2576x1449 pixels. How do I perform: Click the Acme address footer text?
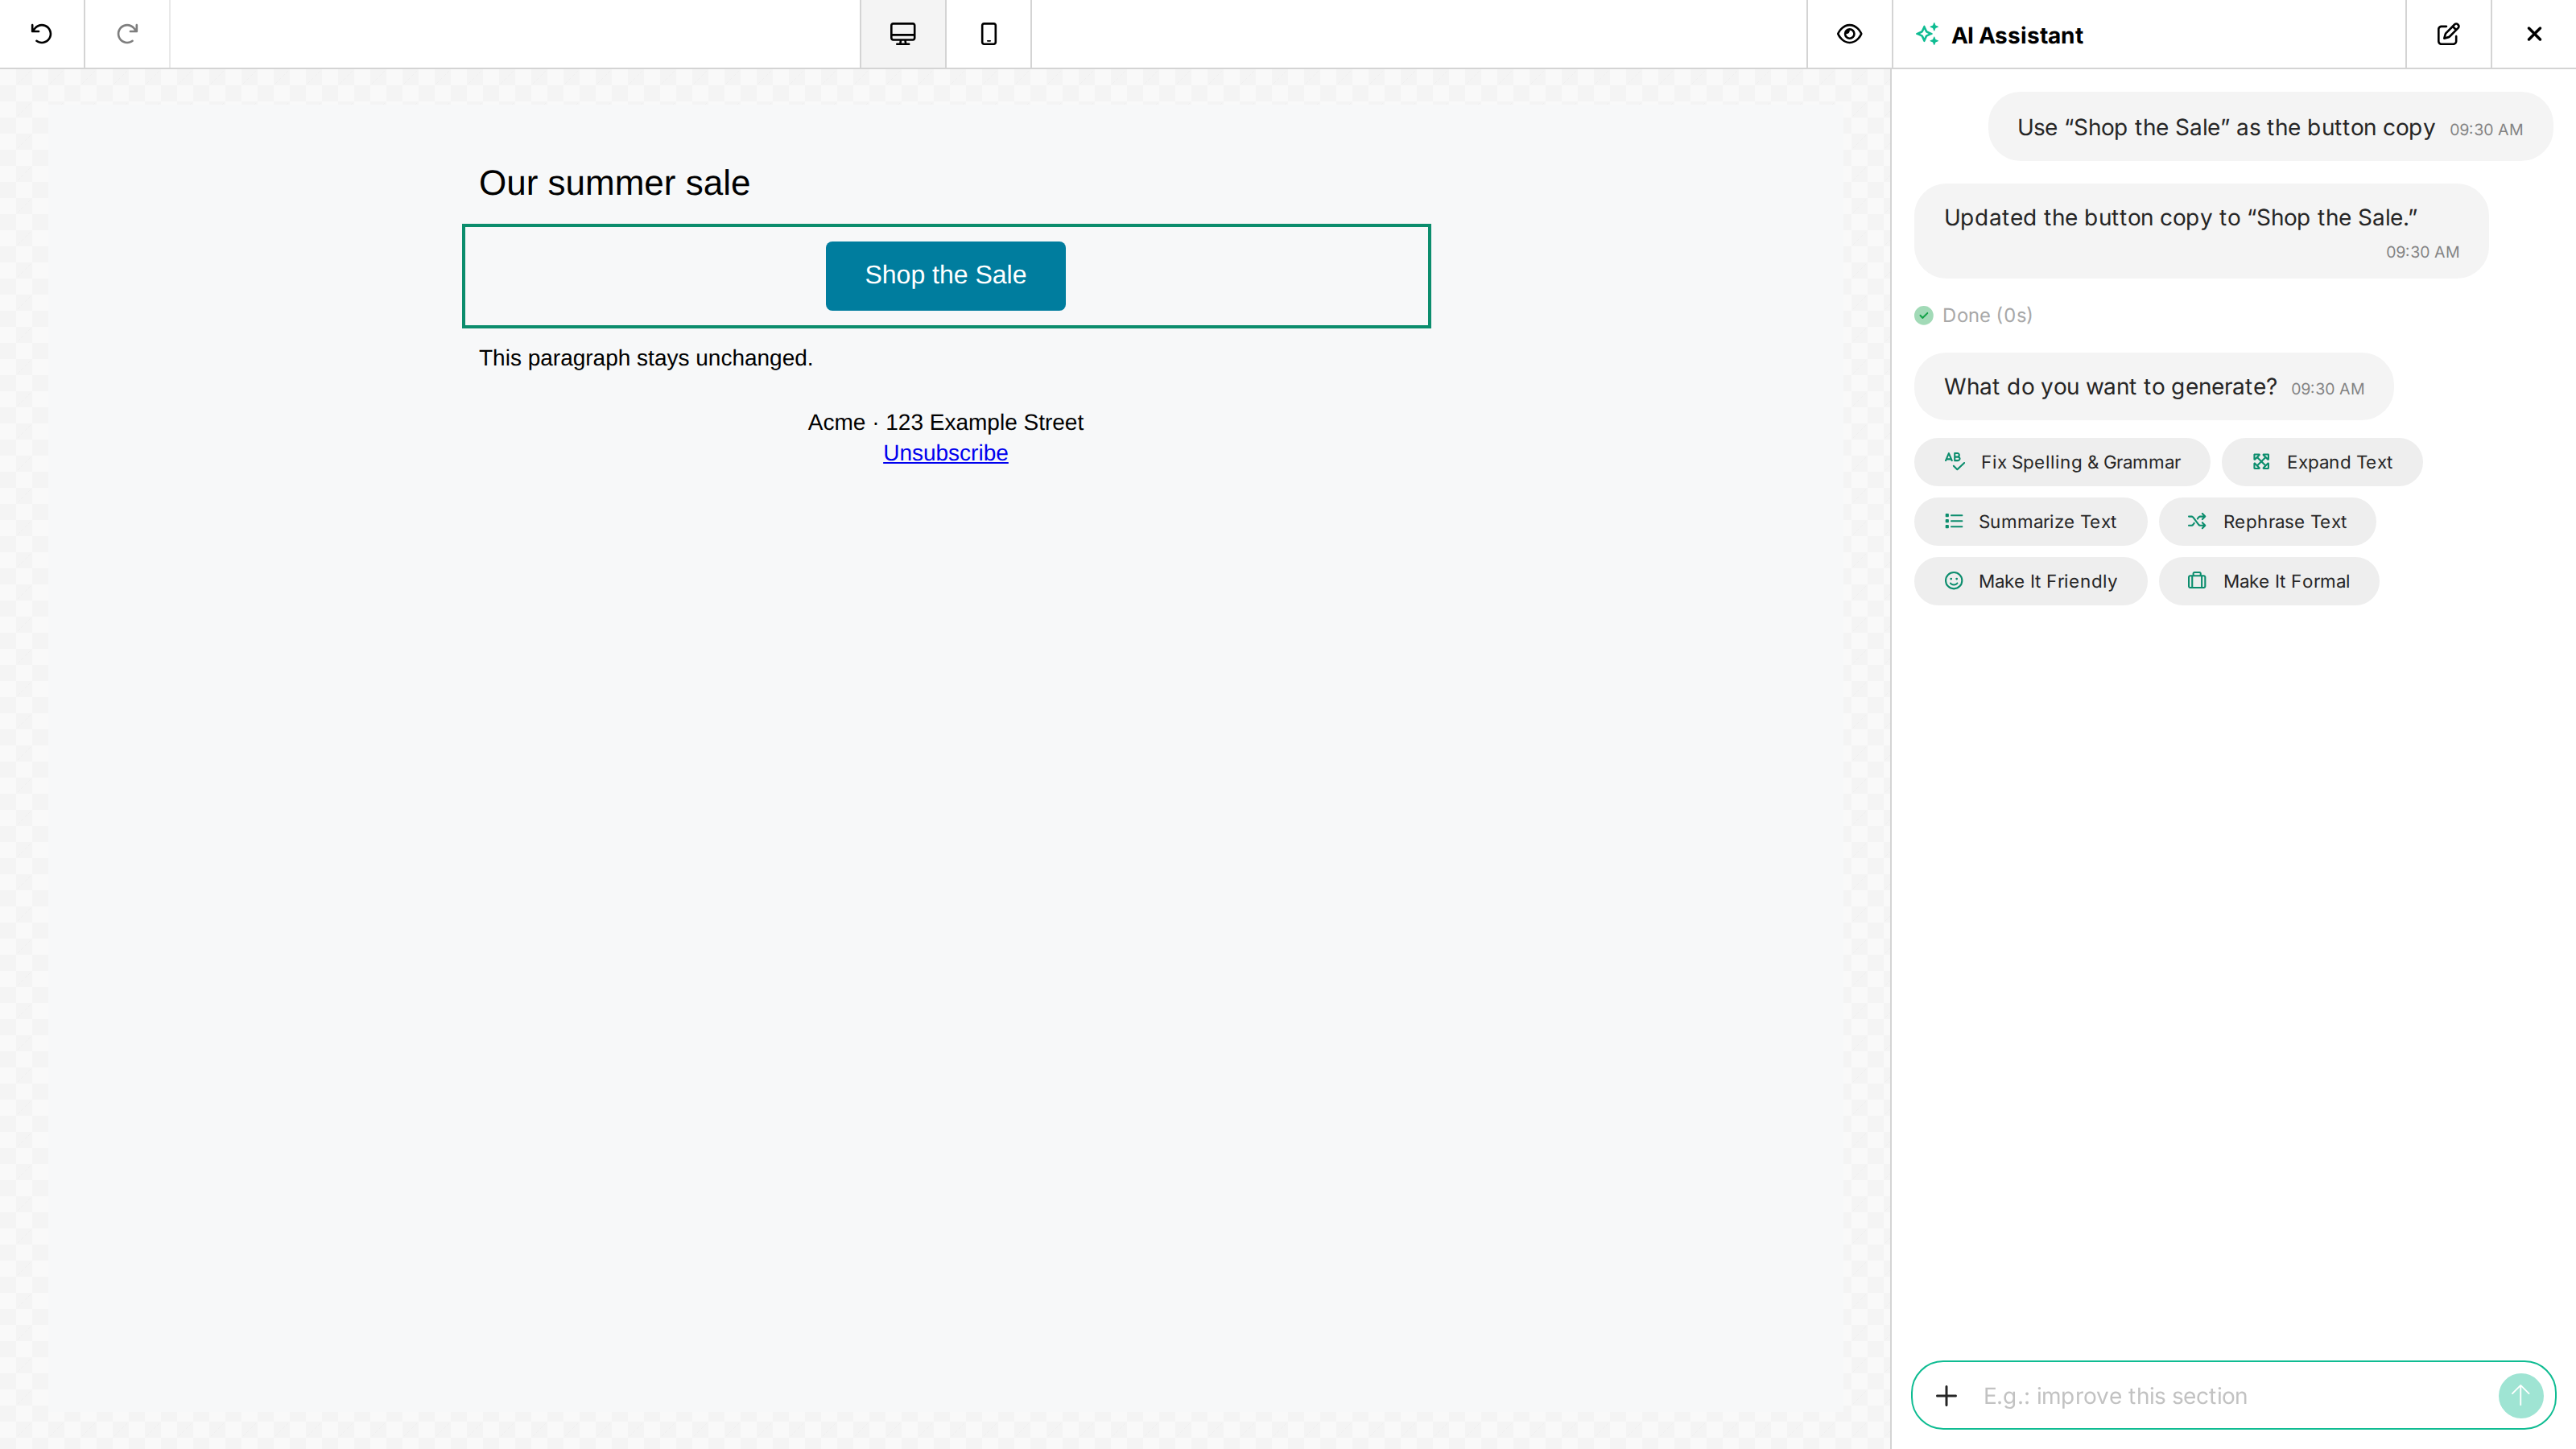click(945, 422)
